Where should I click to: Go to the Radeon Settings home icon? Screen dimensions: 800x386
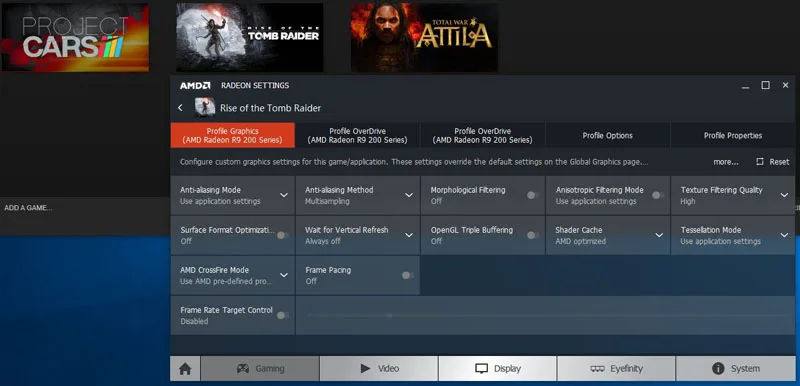[185, 369]
